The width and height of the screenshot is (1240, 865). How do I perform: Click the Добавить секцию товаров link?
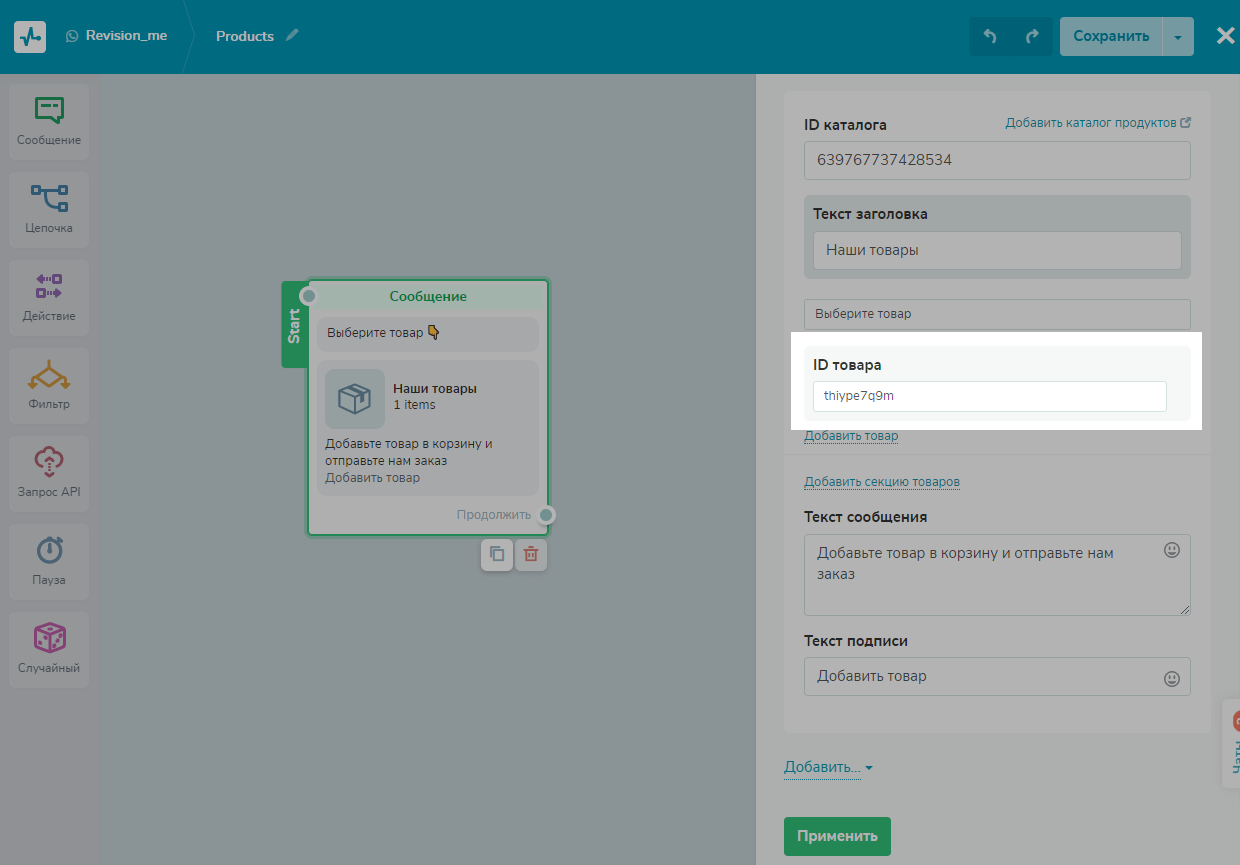[x=881, y=482]
